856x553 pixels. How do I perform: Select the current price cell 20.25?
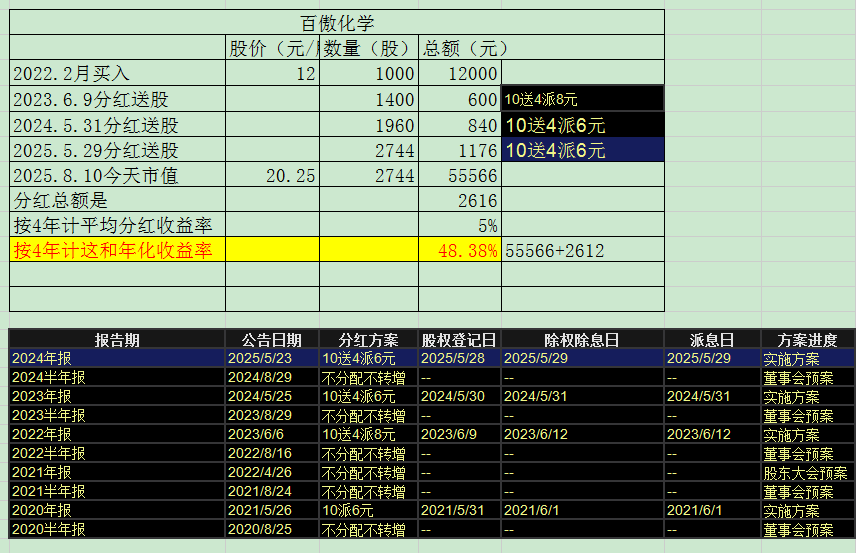272,175
